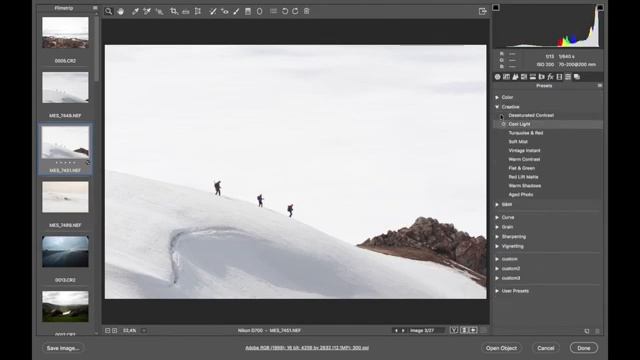Click the Done button

pos(584,348)
